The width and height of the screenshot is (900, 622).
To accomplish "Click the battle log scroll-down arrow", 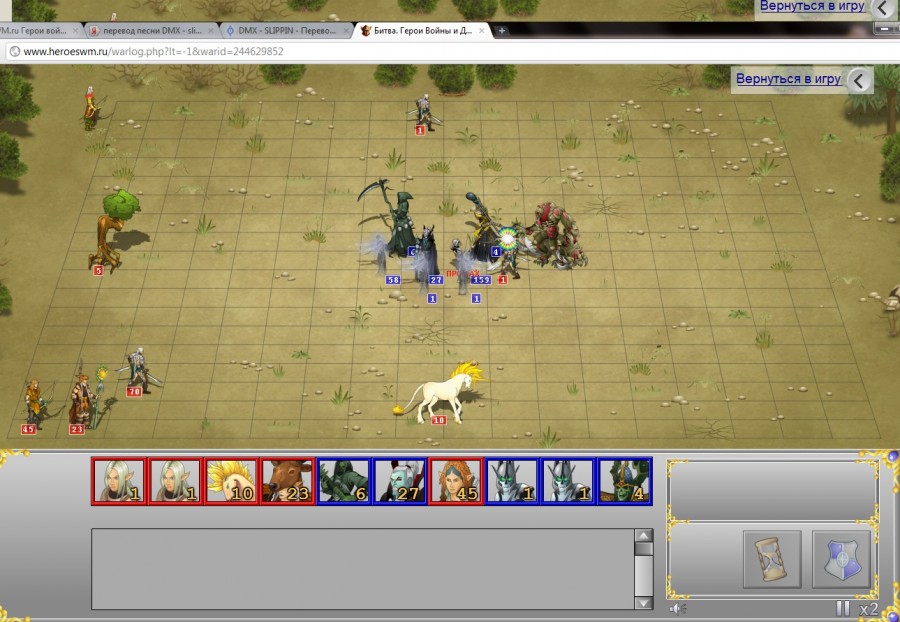I will coord(643,602).
